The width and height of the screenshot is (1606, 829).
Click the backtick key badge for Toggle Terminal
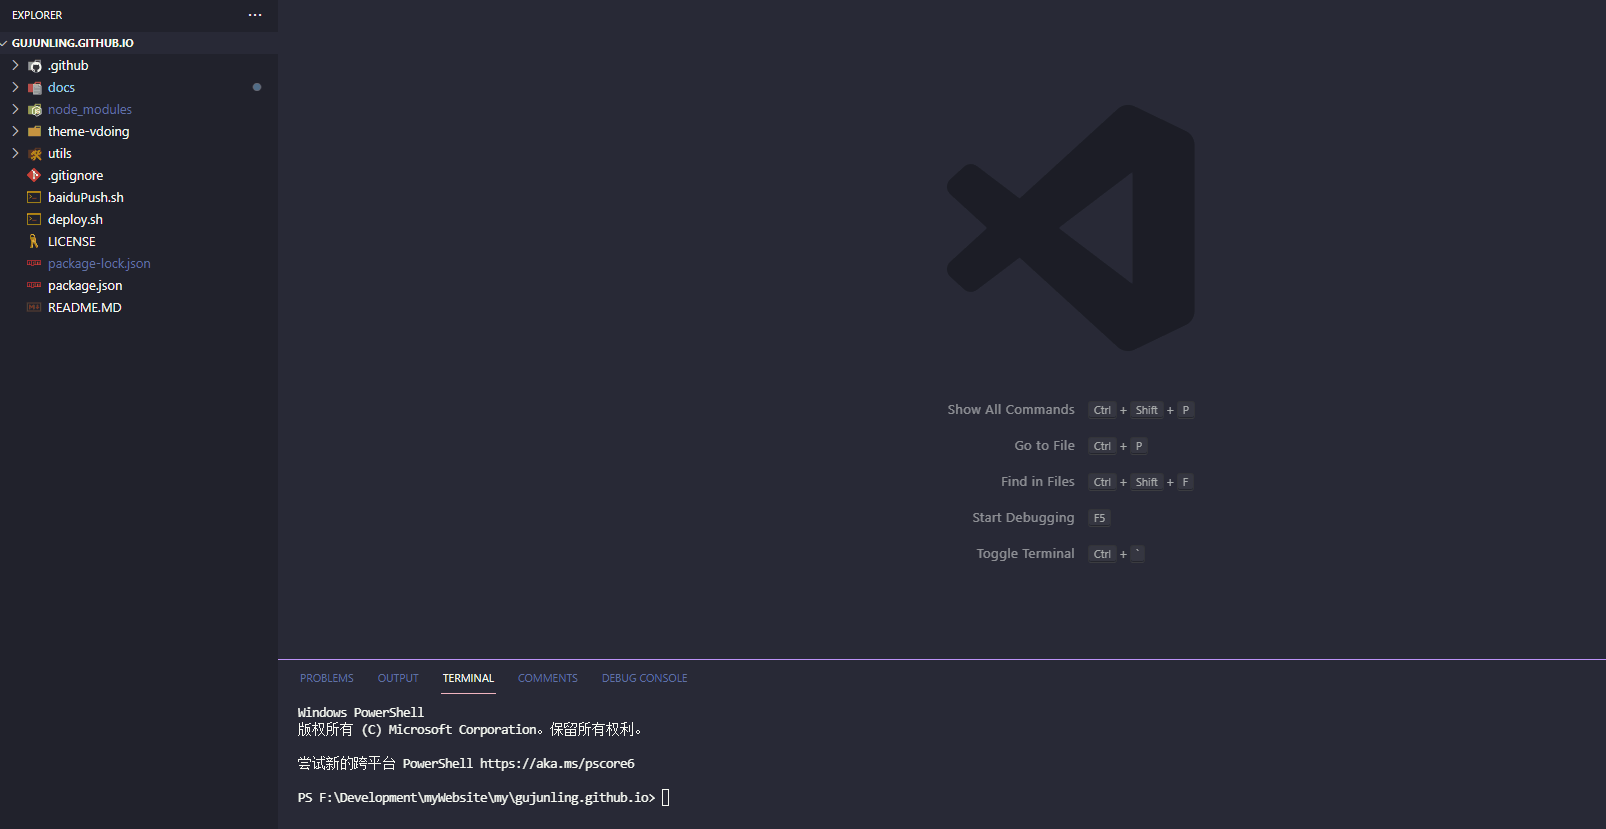tap(1138, 554)
